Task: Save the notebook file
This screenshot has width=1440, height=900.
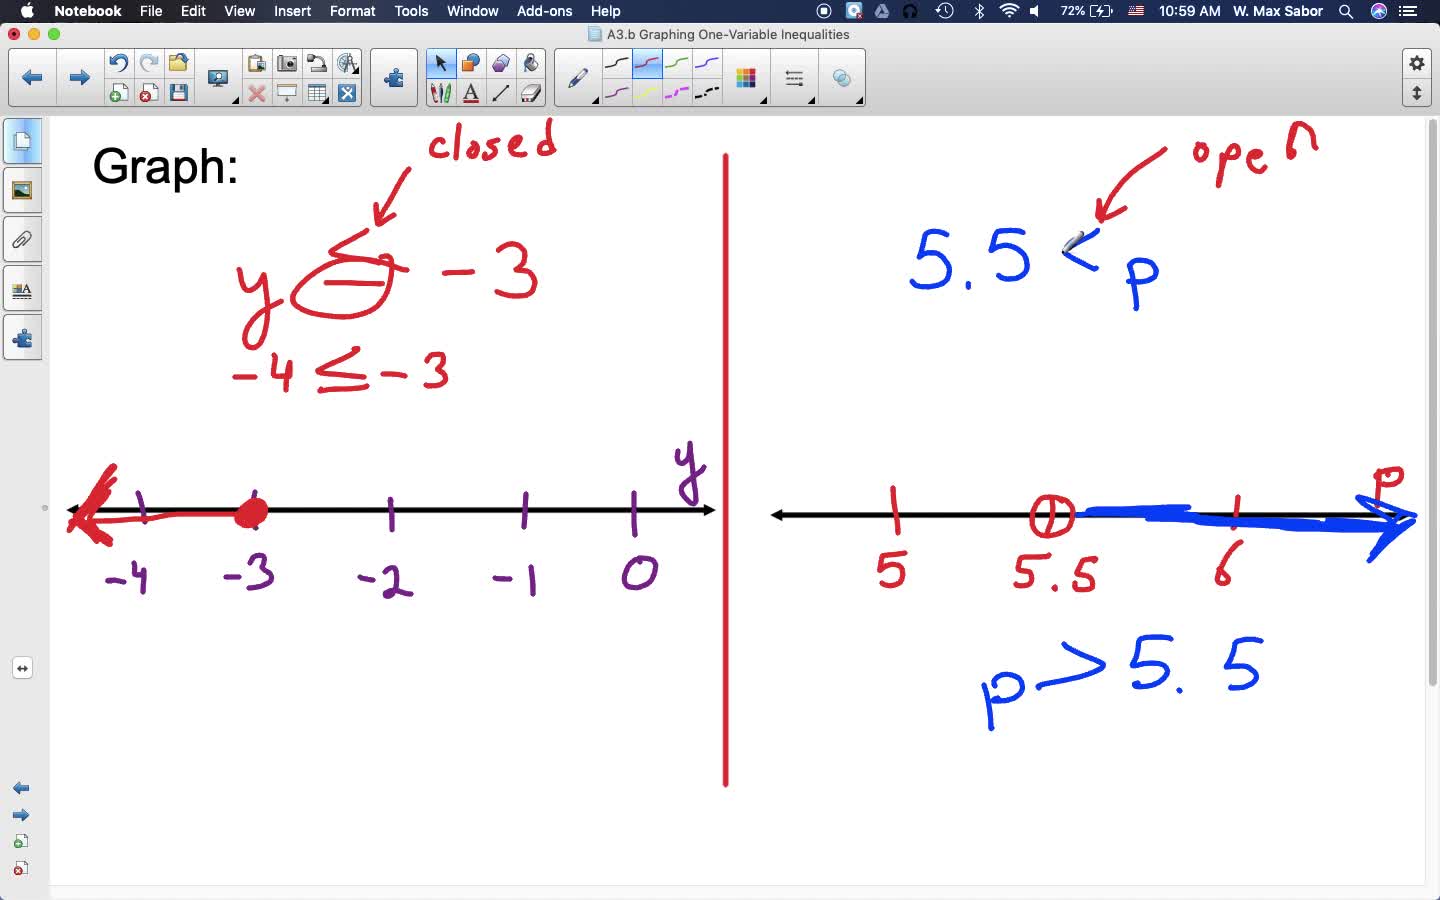Action: click(178, 93)
